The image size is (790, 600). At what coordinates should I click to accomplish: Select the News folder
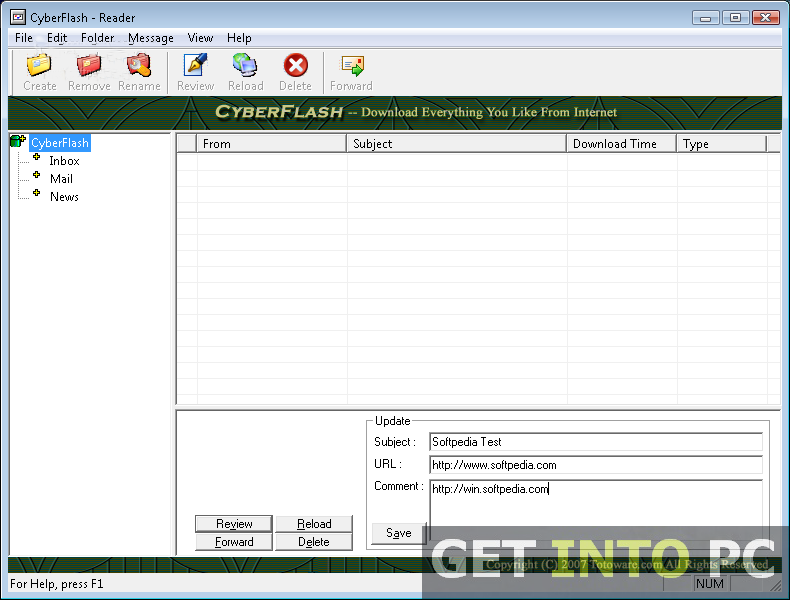[64, 197]
